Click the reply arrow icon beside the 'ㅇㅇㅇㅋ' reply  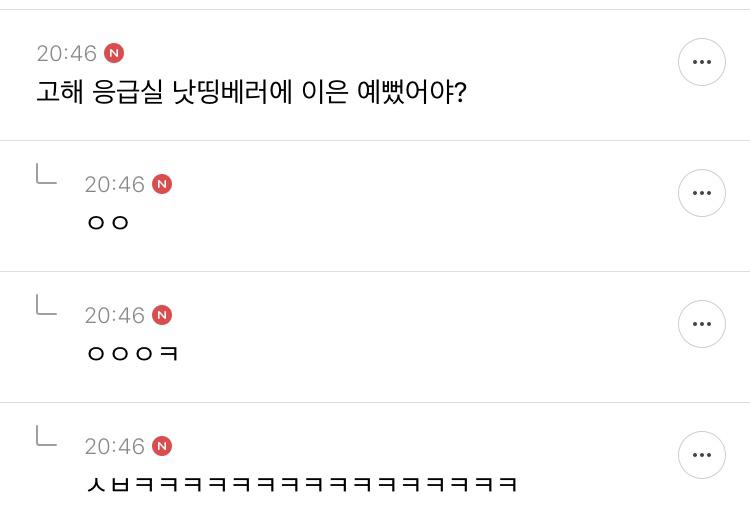click(x=46, y=304)
